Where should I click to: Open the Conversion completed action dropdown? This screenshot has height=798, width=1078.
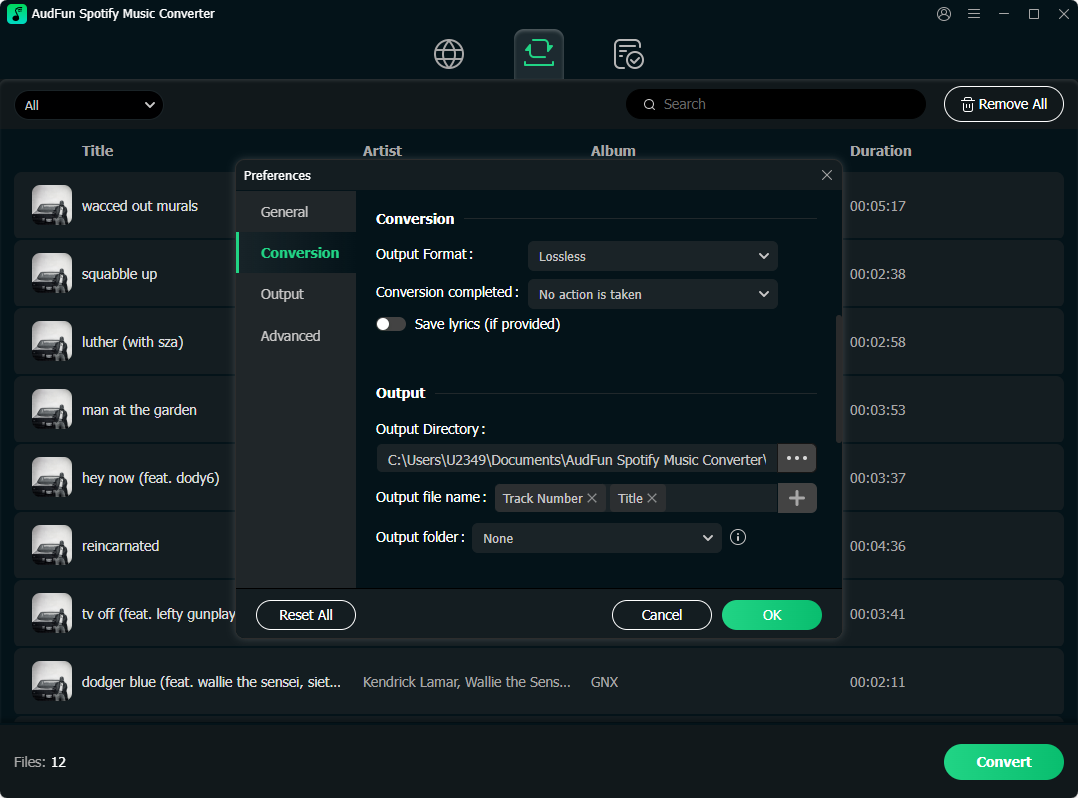point(652,294)
